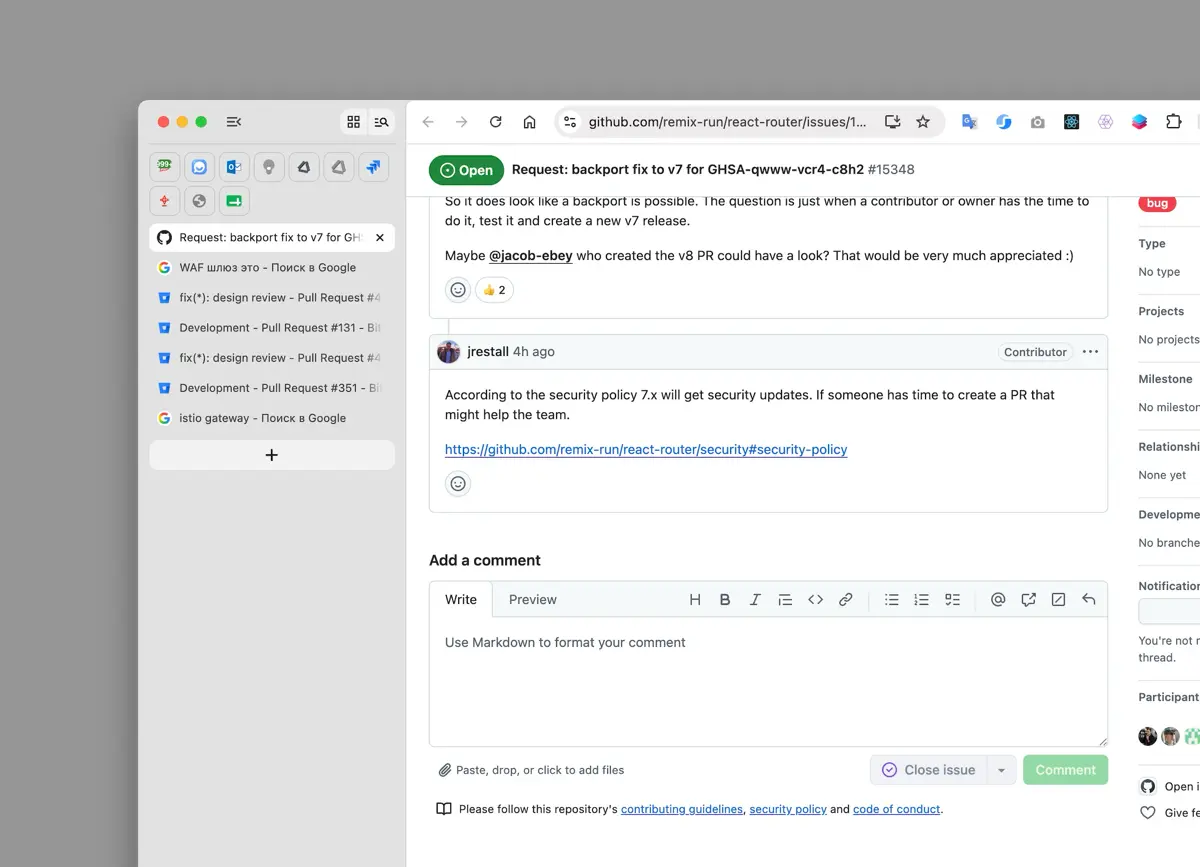
Task: Select the 'bug' label
Action: (x=1157, y=203)
